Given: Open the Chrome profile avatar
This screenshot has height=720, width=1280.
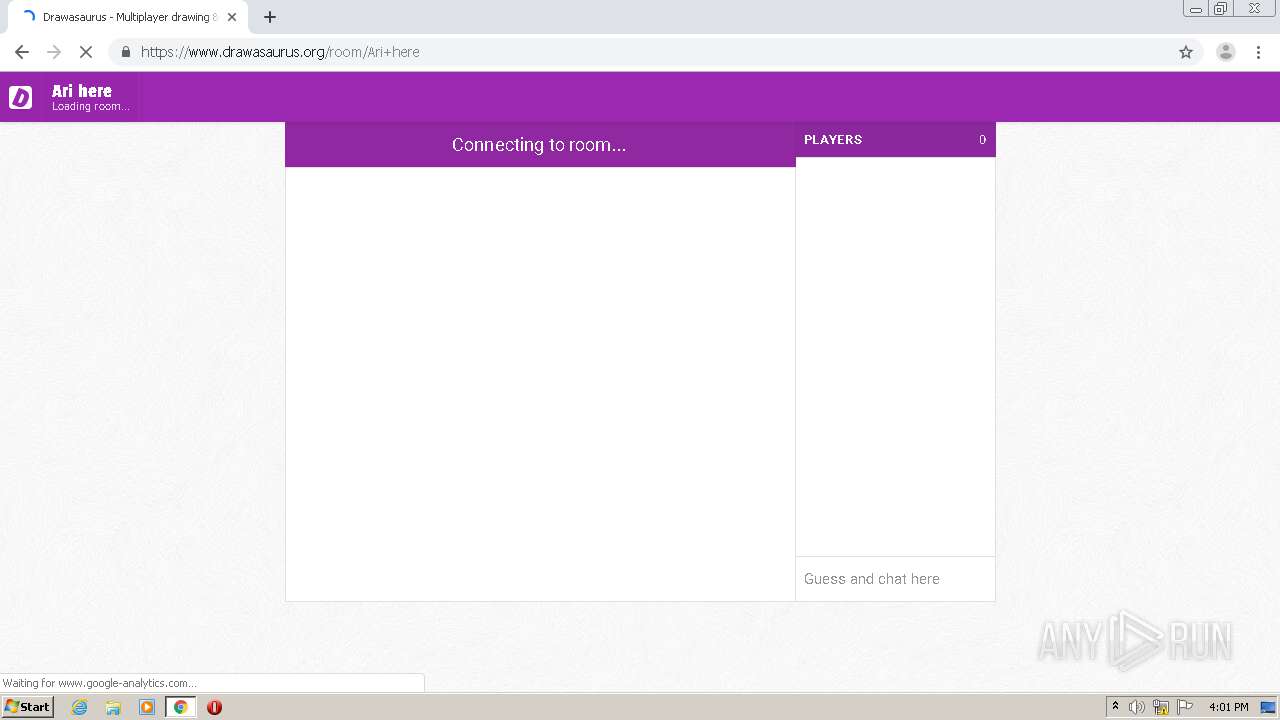Looking at the screenshot, I should pos(1225,52).
